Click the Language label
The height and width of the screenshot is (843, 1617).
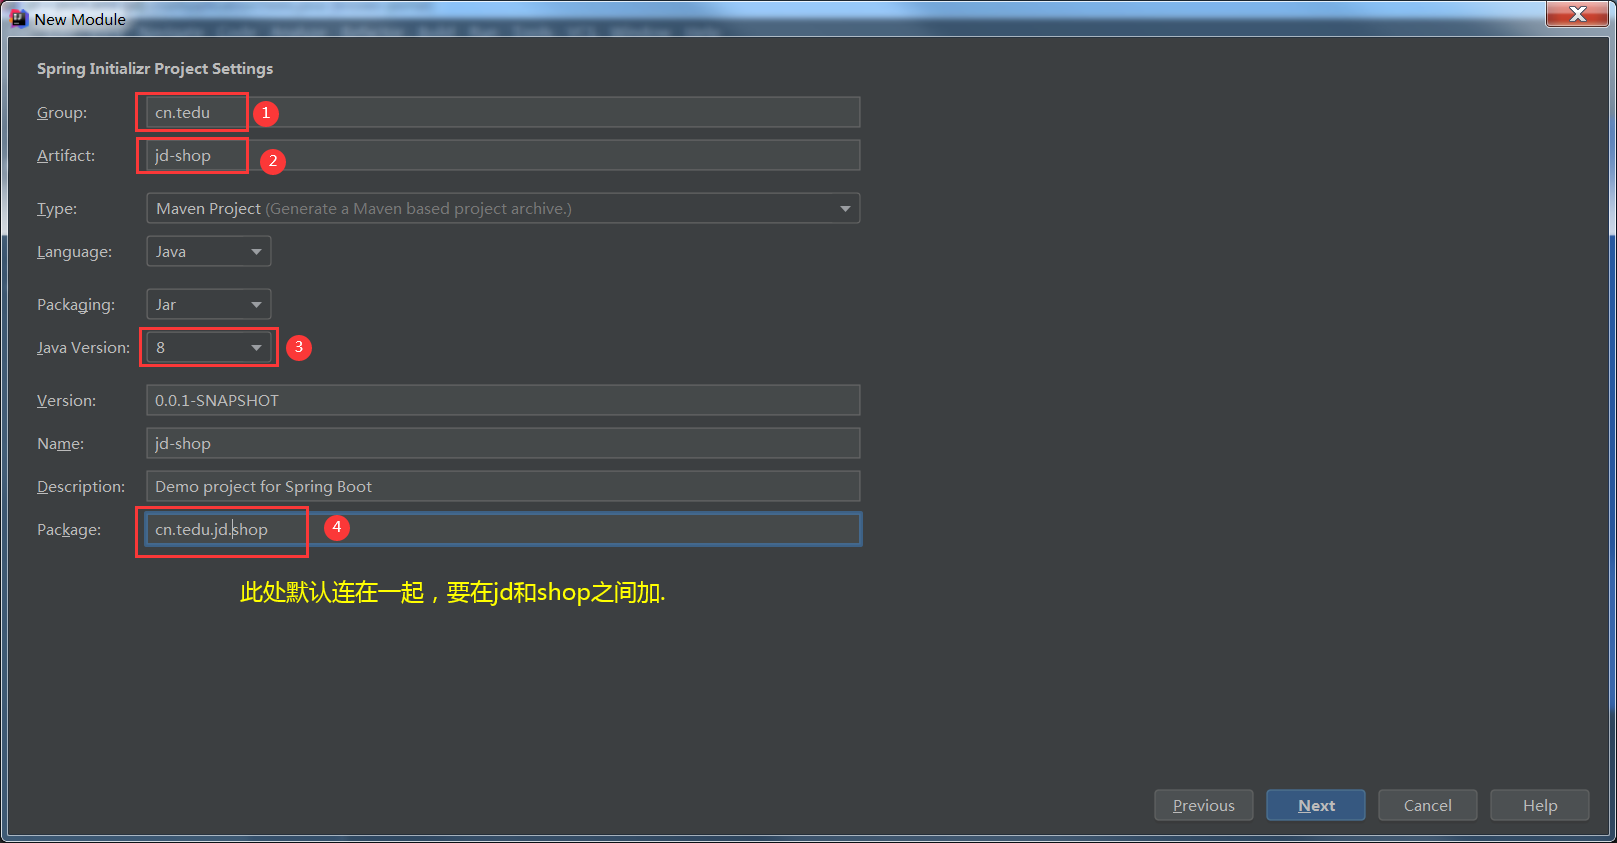pyautogui.click(x=74, y=251)
